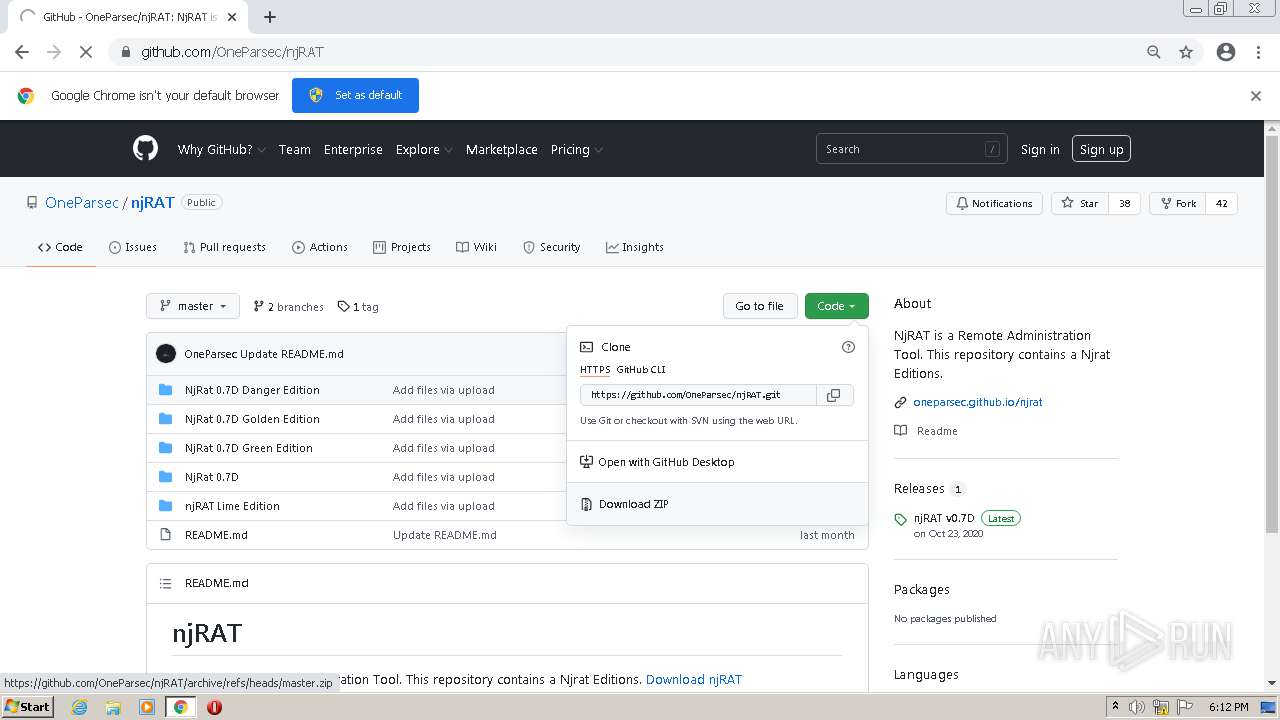Open njRAT v0.7D latest release
This screenshot has width=1280, height=720.
[x=944, y=518]
